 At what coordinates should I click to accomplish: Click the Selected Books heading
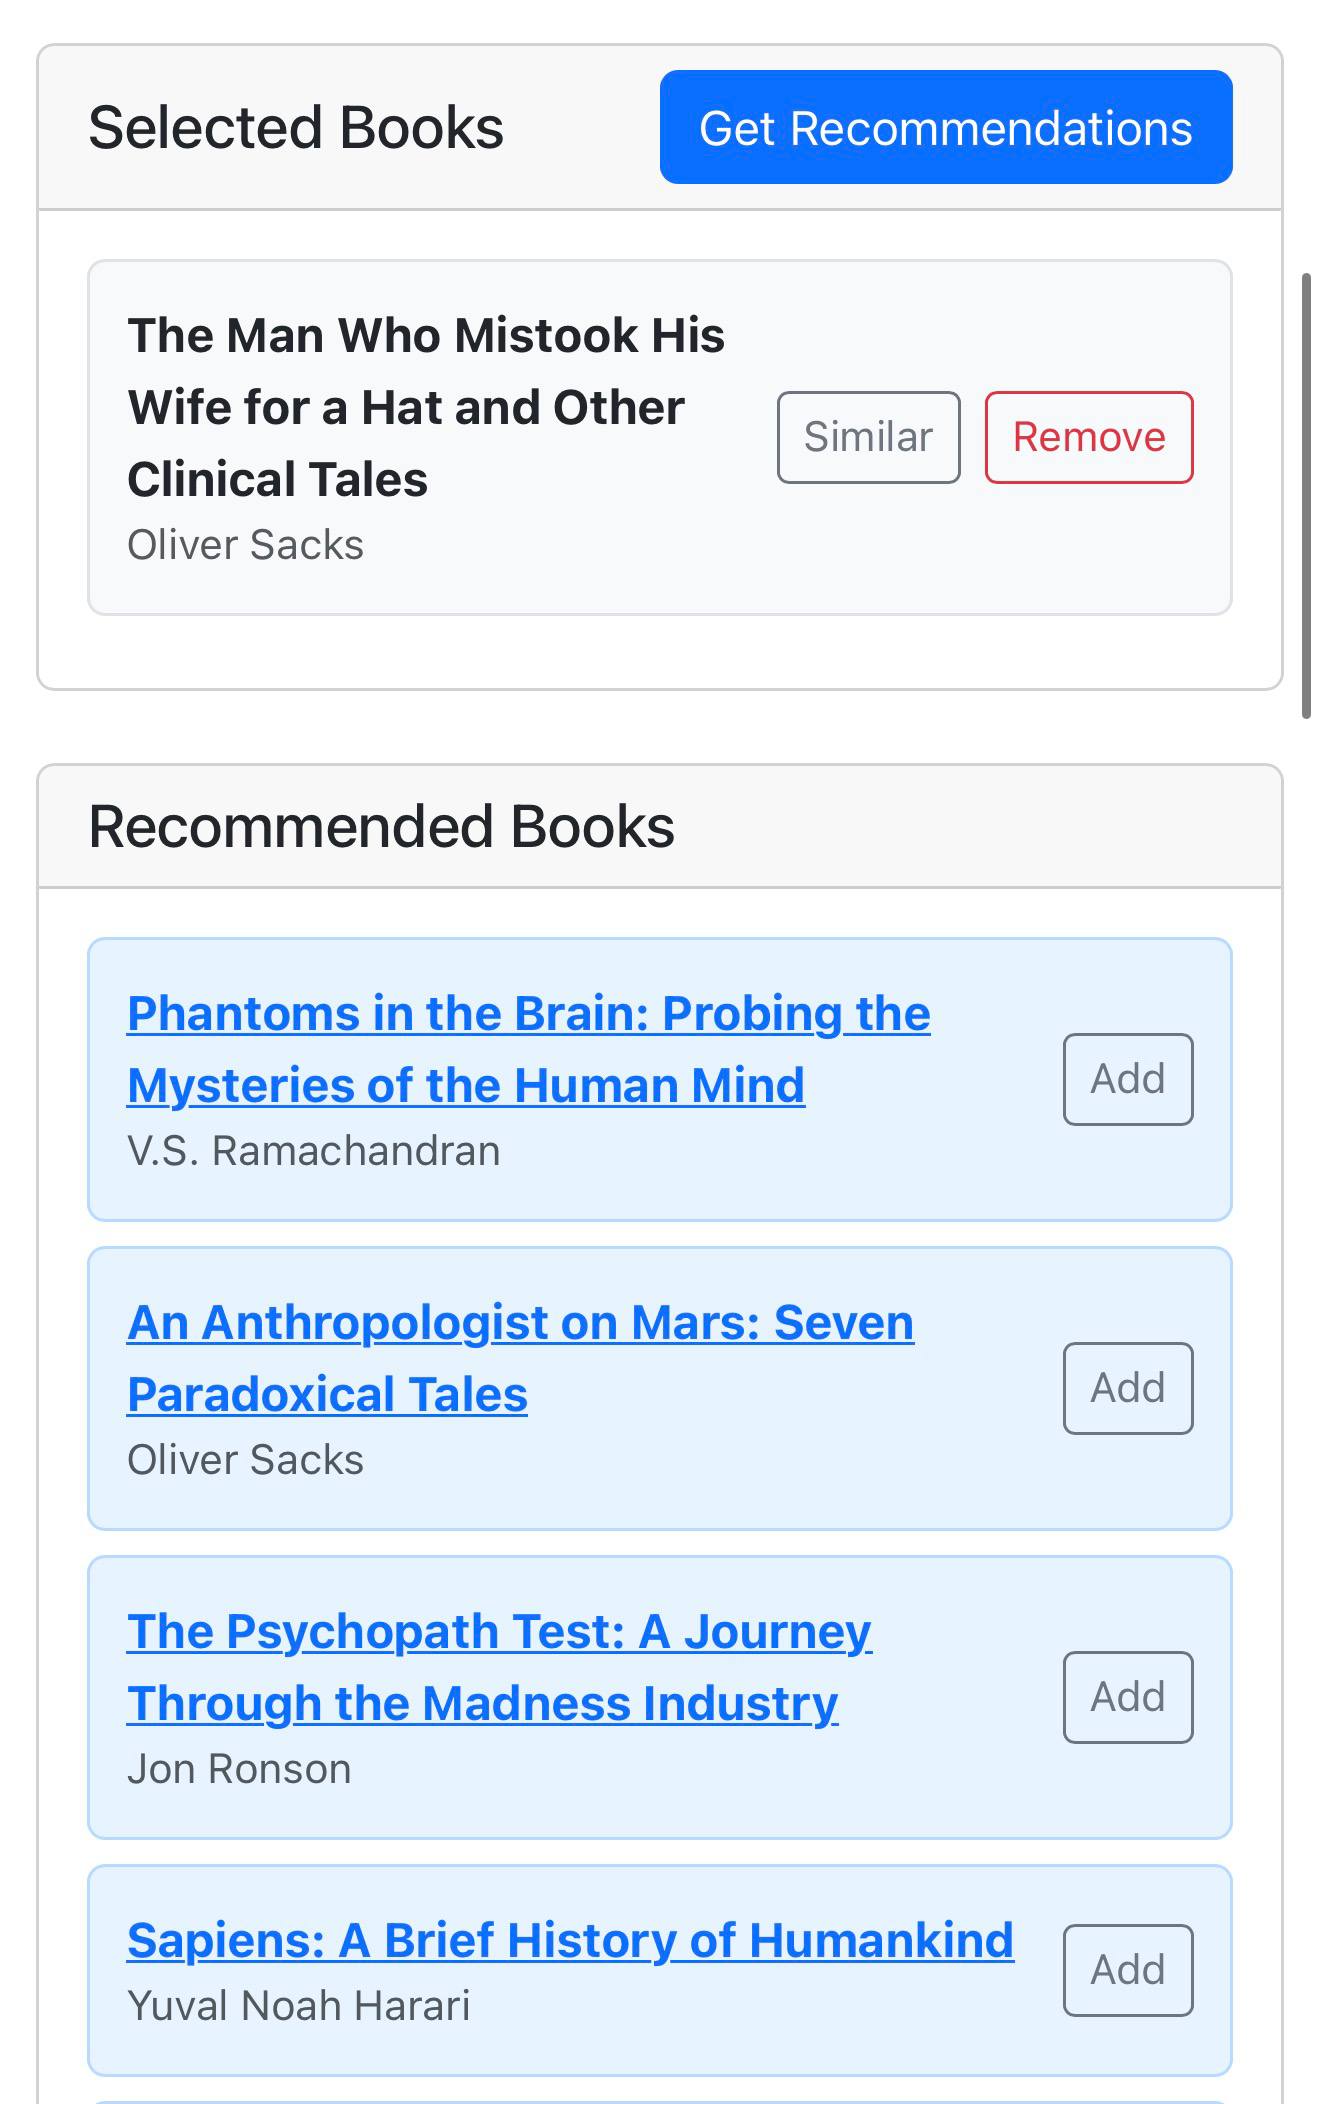click(296, 128)
